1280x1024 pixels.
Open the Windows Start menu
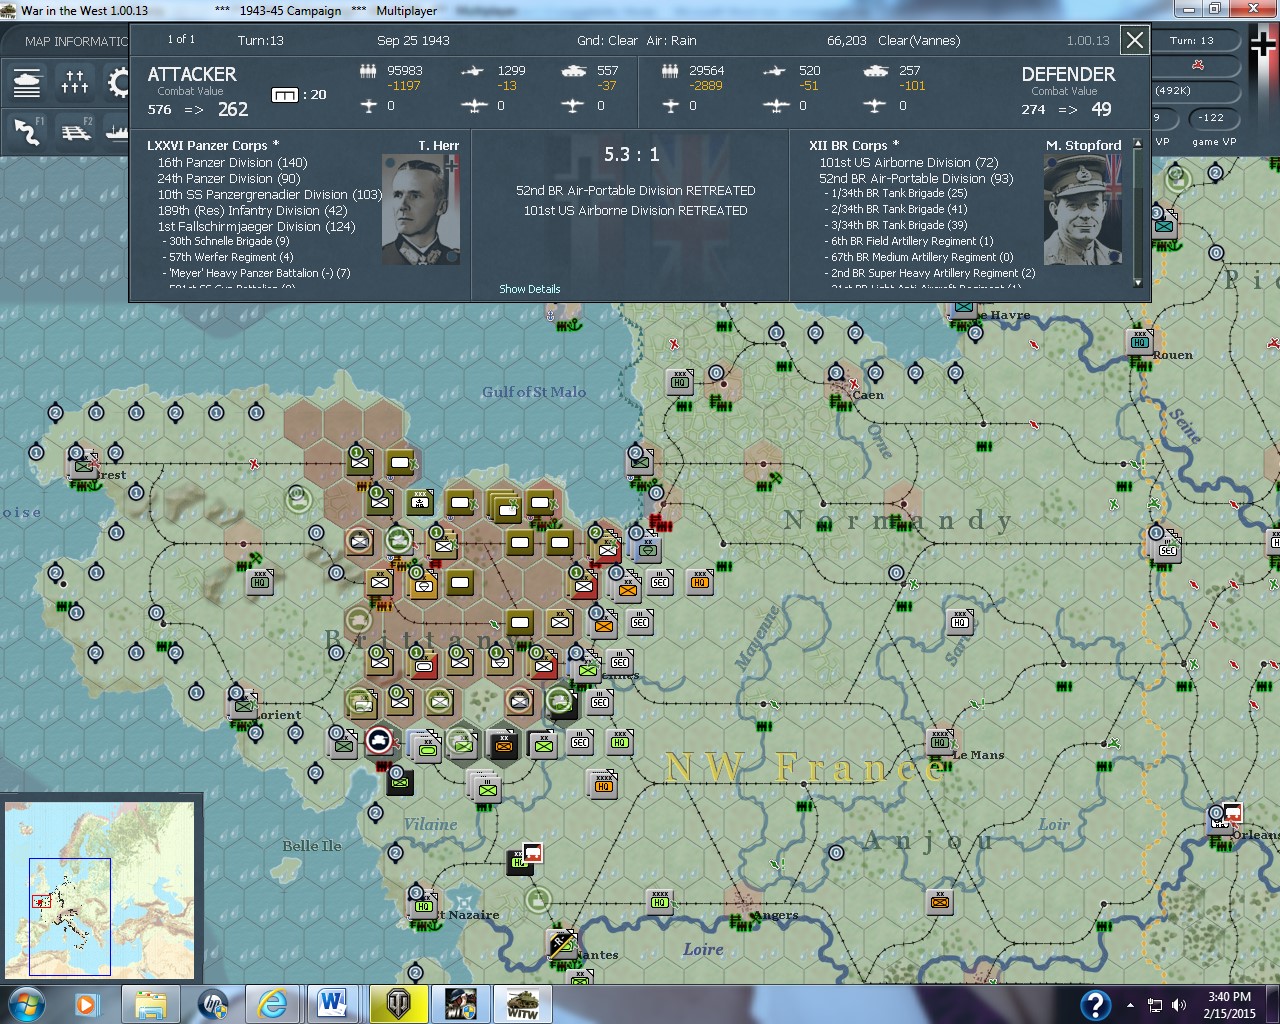click(27, 1003)
